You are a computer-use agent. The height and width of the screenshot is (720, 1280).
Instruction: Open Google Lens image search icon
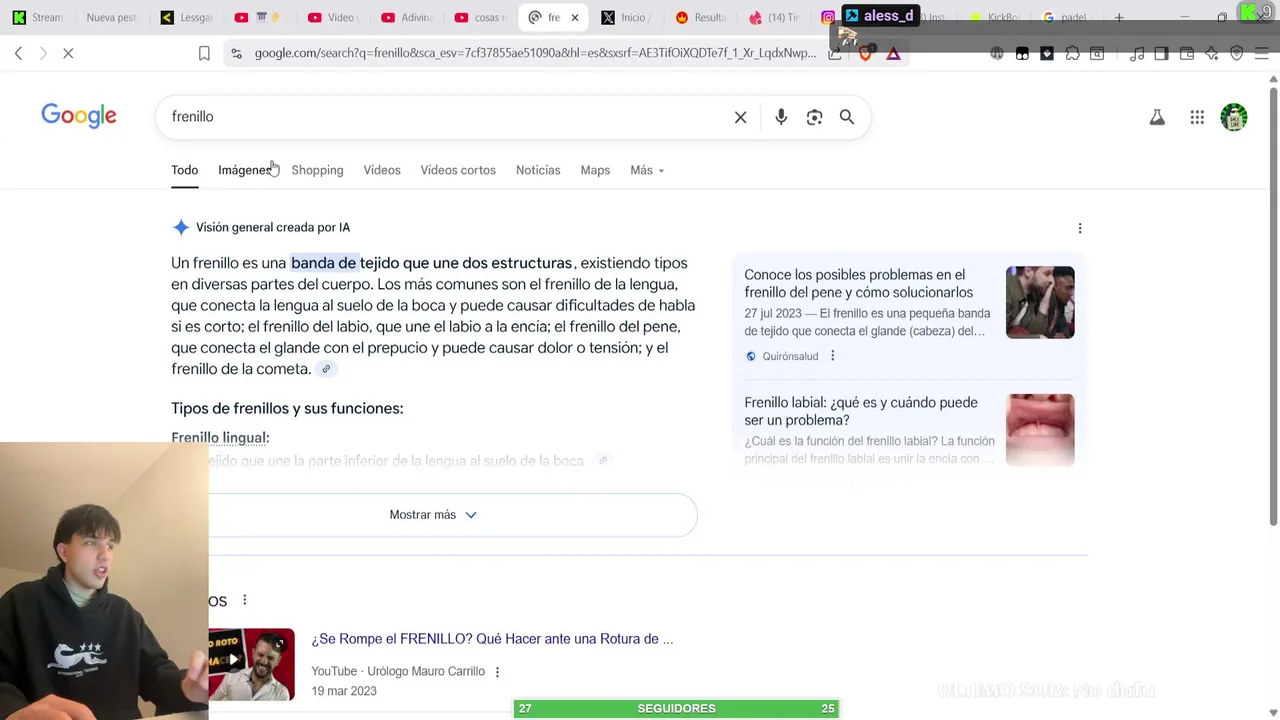[814, 117]
